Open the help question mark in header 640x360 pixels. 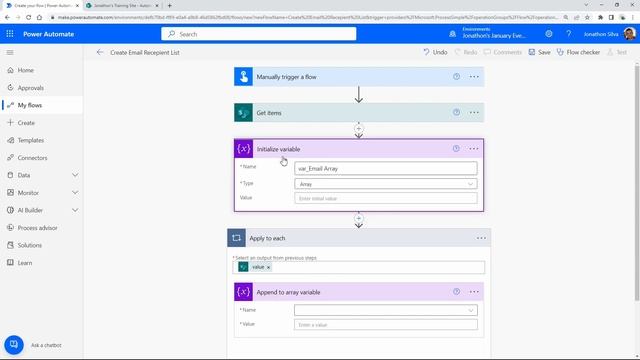(569, 34)
